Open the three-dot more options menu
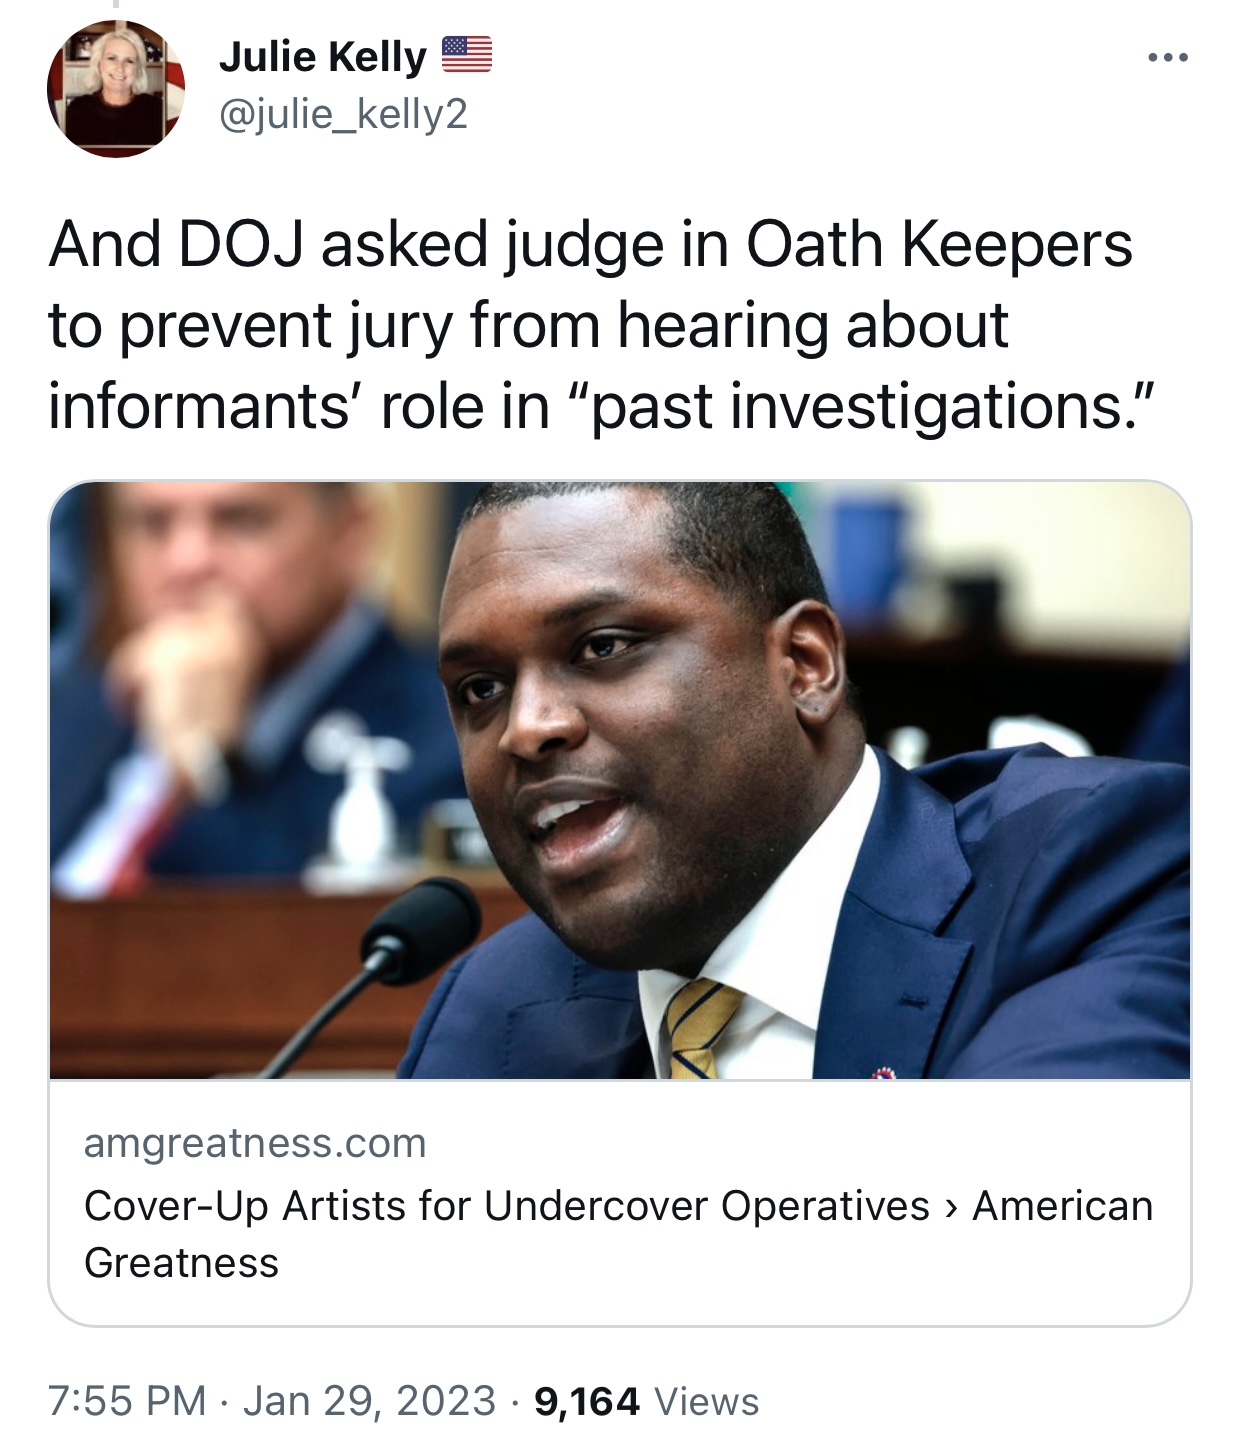 [x=1167, y=58]
